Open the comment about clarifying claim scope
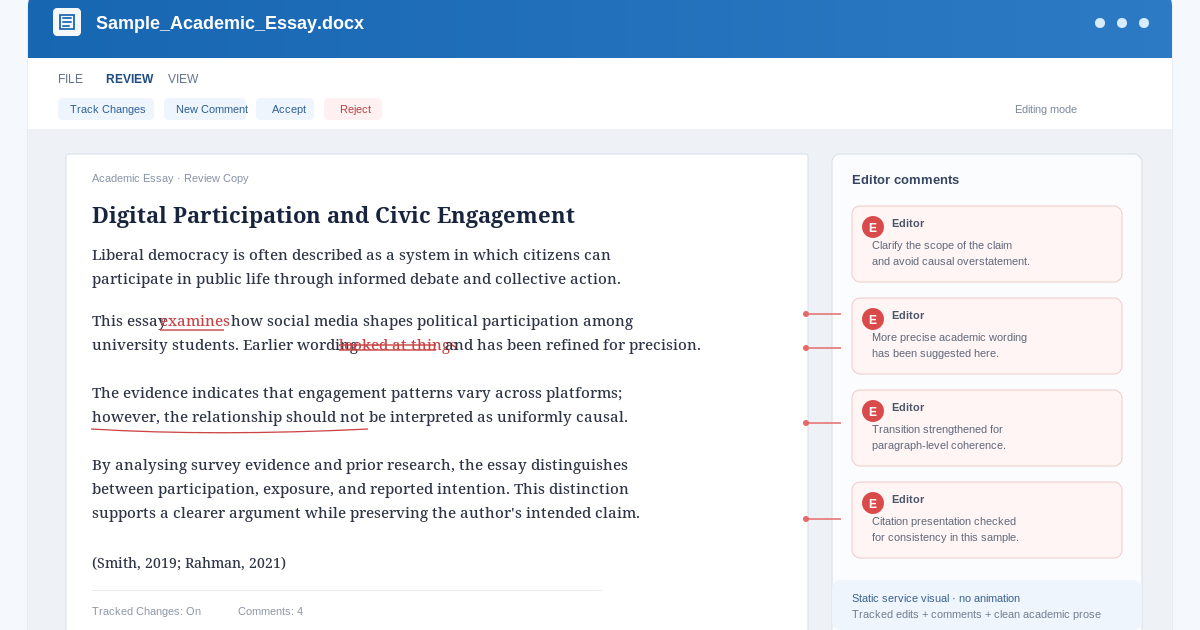This screenshot has width=1200, height=630. coord(987,244)
